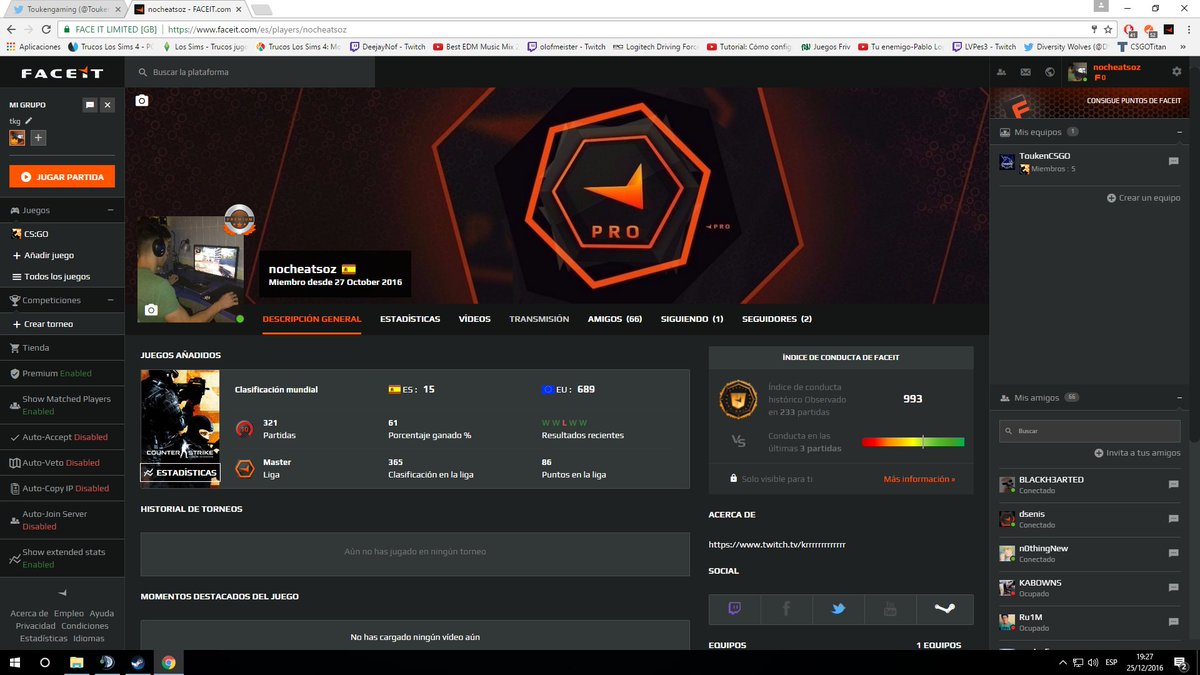1200x675 pixels.
Task: Open the group chat icon in Mi Grupo
Action: [x=90, y=104]
